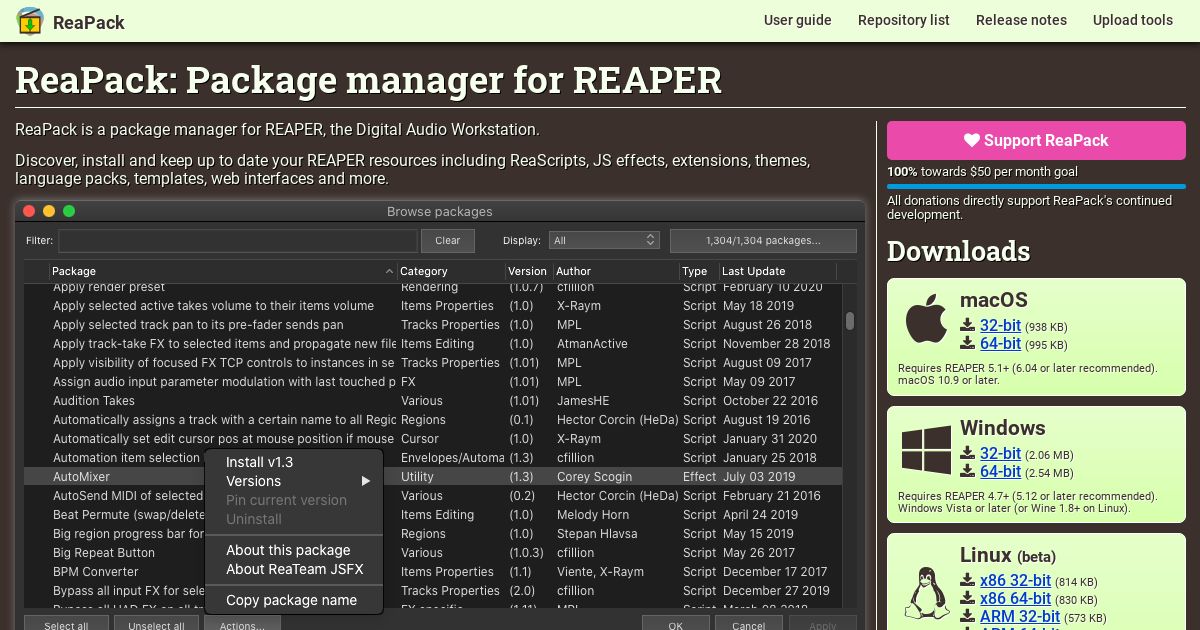Download Windows 32-bit build
1200x630 pixels.
(1000, 454)
